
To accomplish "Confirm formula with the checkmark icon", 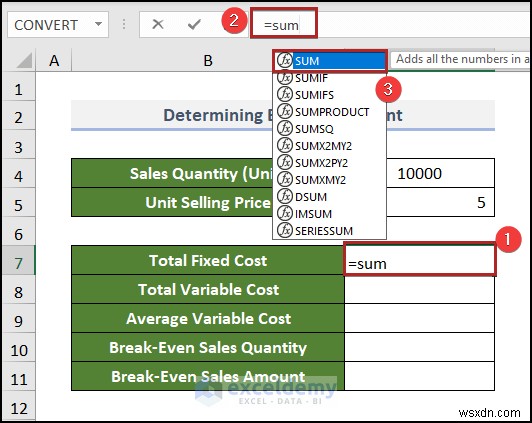I will (194, 24).
